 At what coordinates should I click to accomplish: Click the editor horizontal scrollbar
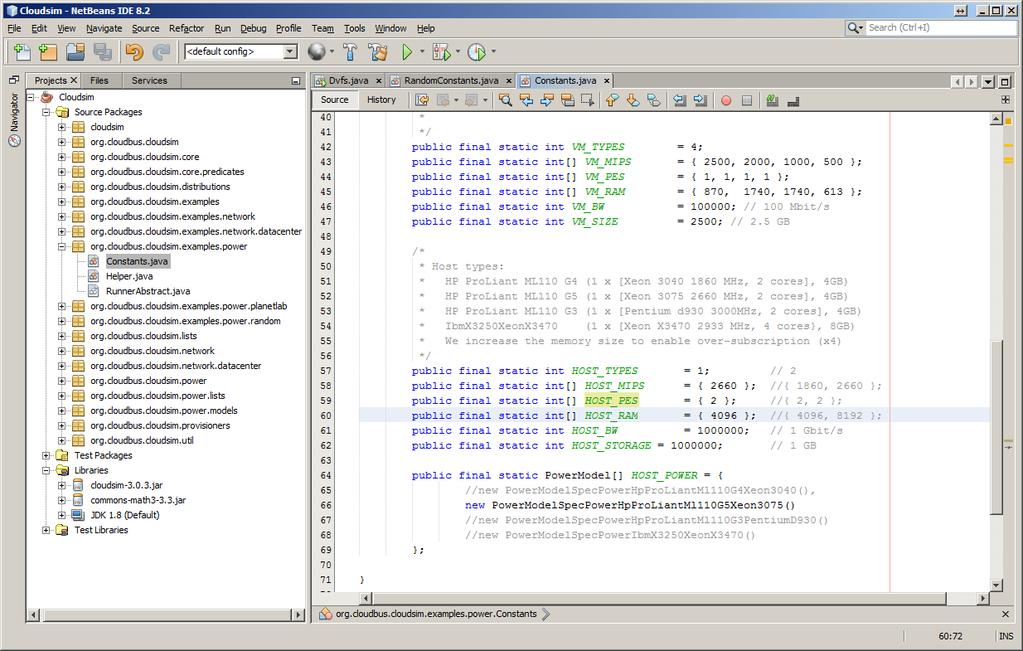[x=659, y=598]
